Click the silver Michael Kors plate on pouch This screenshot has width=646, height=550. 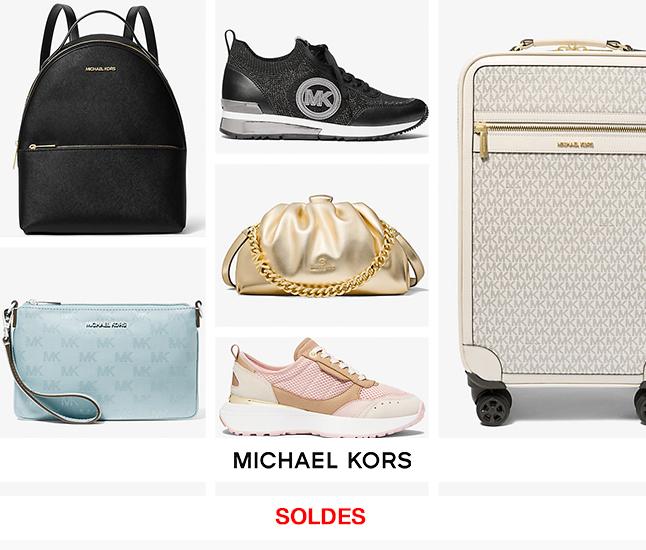tap(106, 325)
